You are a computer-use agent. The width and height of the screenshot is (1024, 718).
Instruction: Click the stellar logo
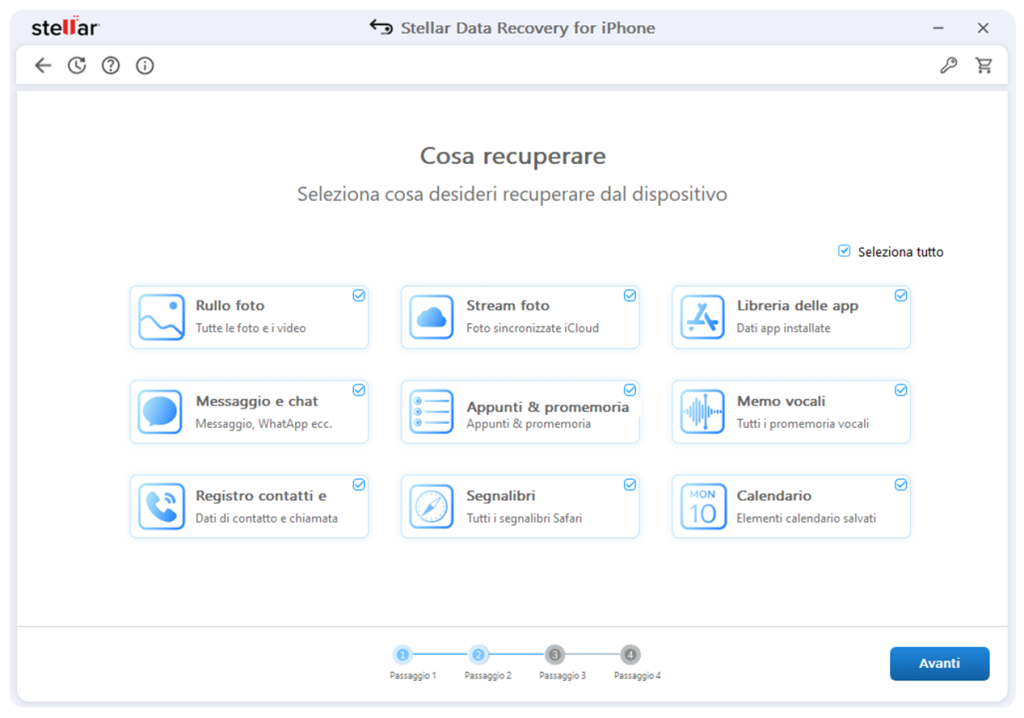pyautogui.click(x=65, y=27)
